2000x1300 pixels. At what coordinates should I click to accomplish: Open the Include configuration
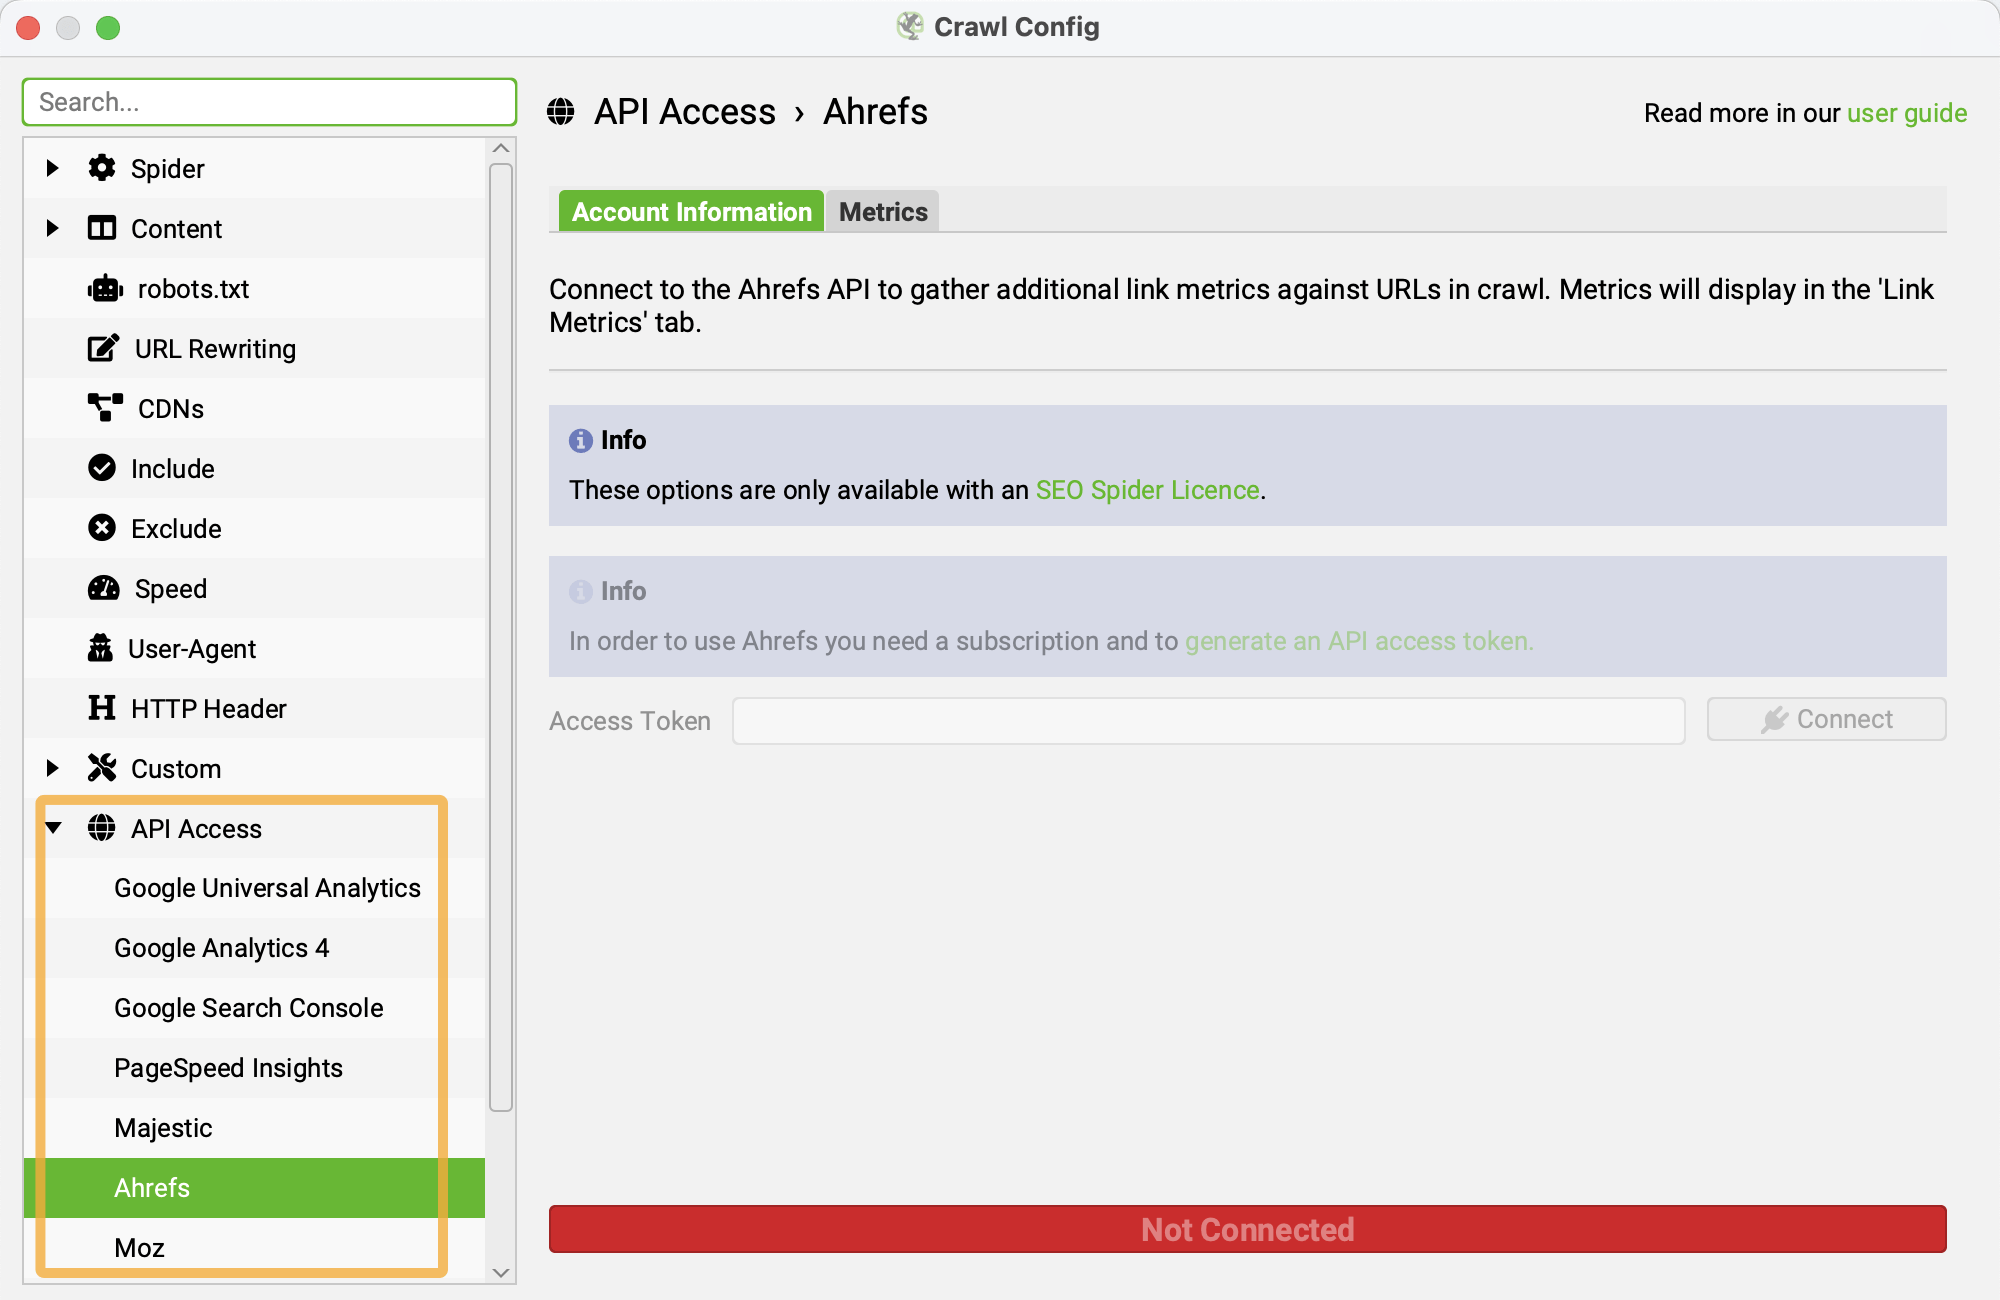coord(254,468)
